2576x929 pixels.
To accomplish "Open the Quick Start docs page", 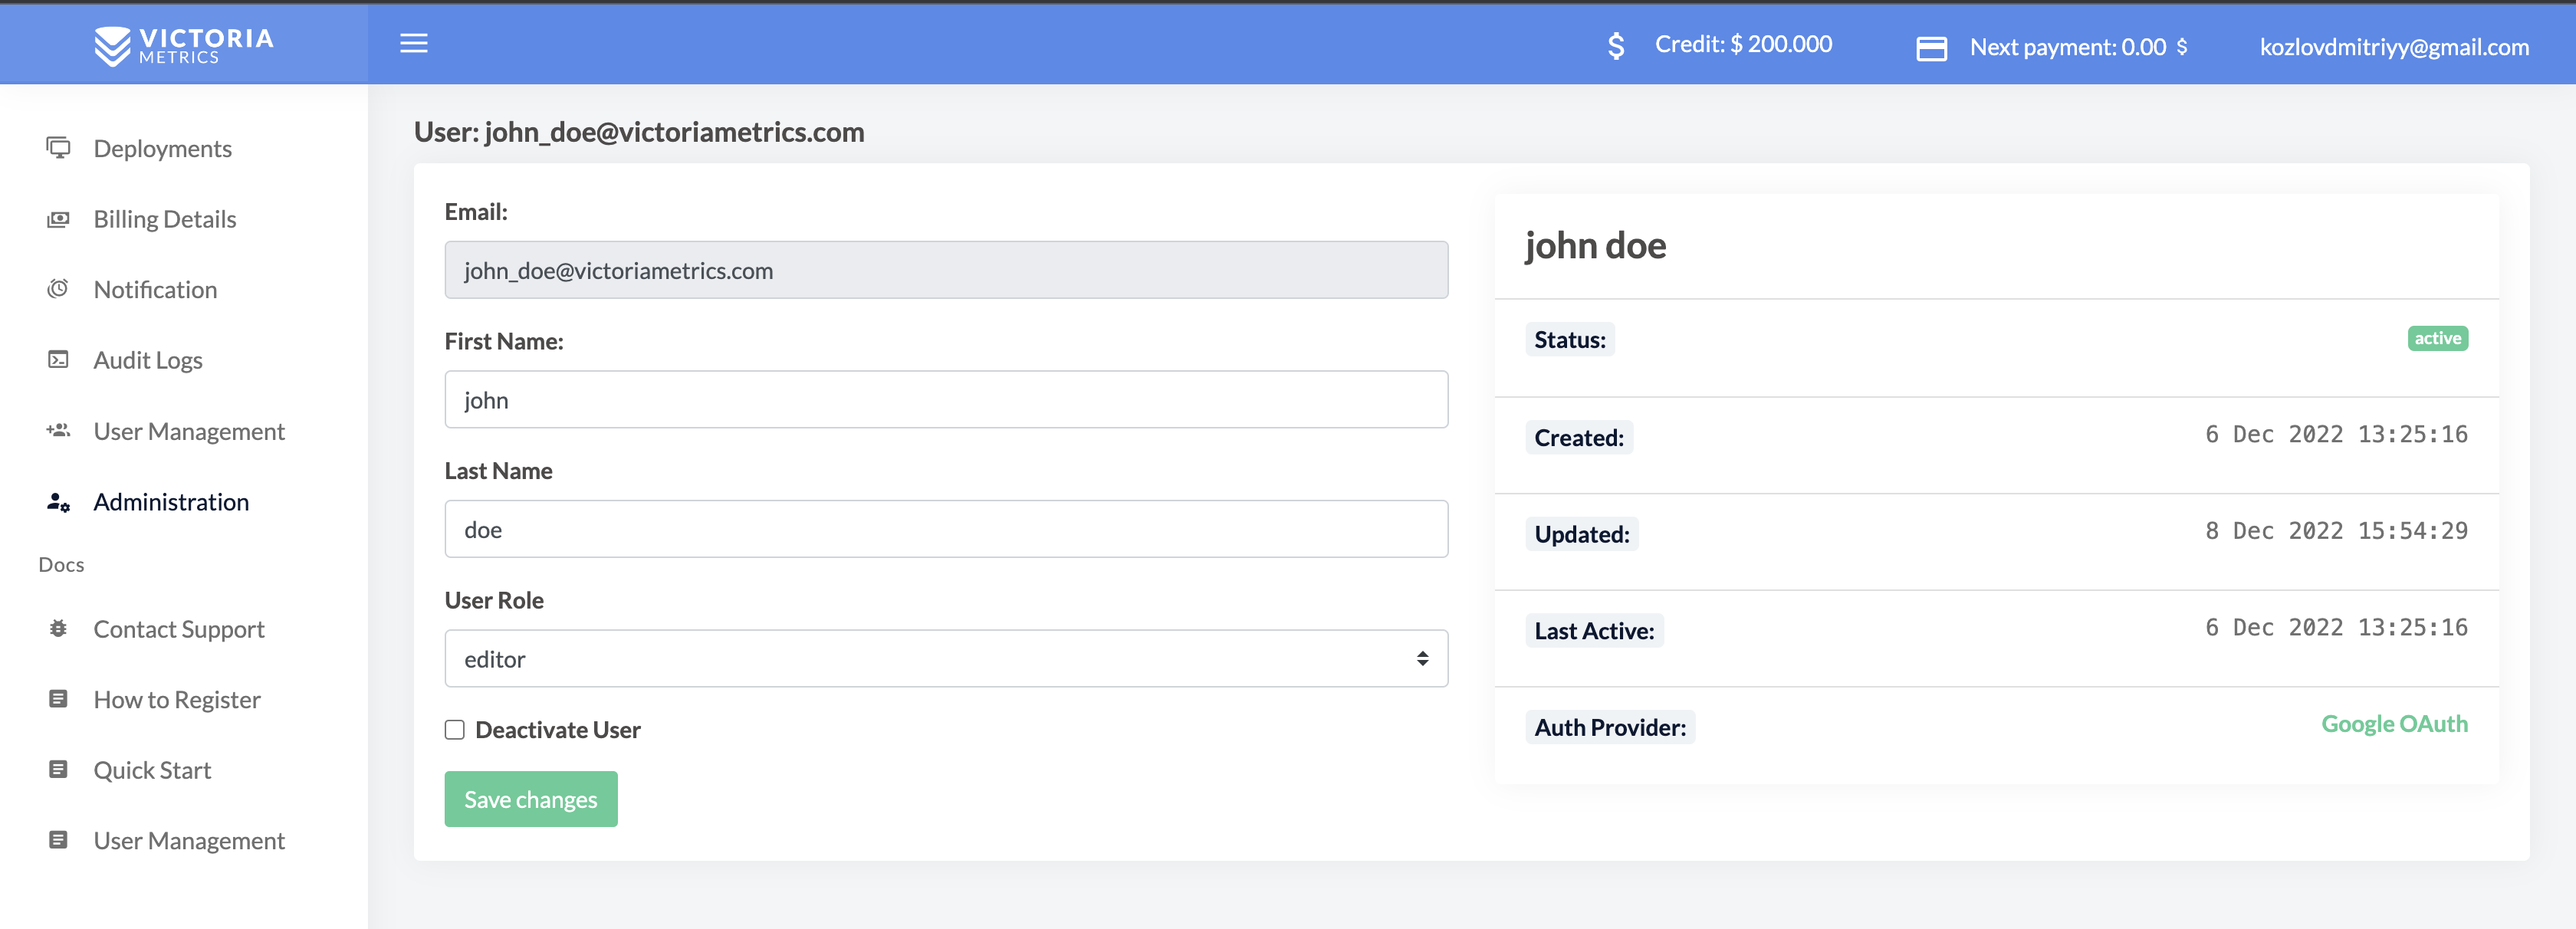I will click(152, 770).
